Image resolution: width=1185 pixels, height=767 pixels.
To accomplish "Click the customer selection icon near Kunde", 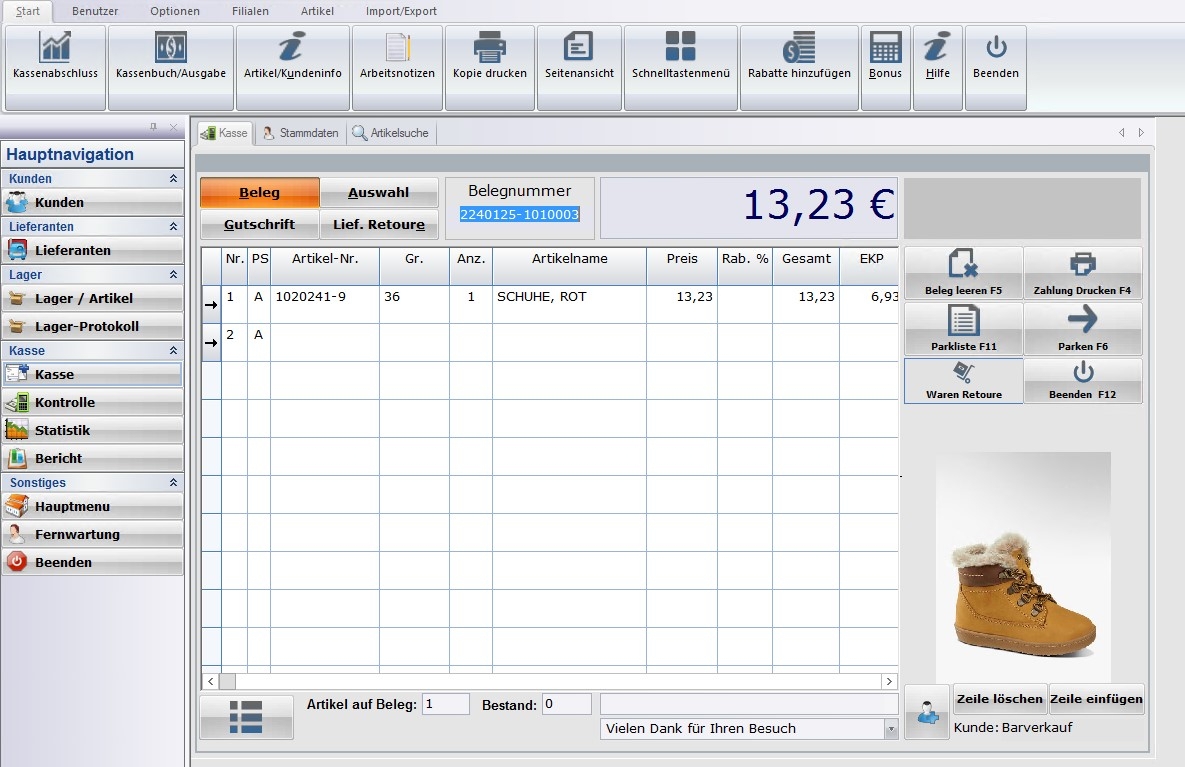I will pyautogui.click(x=927, y=712).
